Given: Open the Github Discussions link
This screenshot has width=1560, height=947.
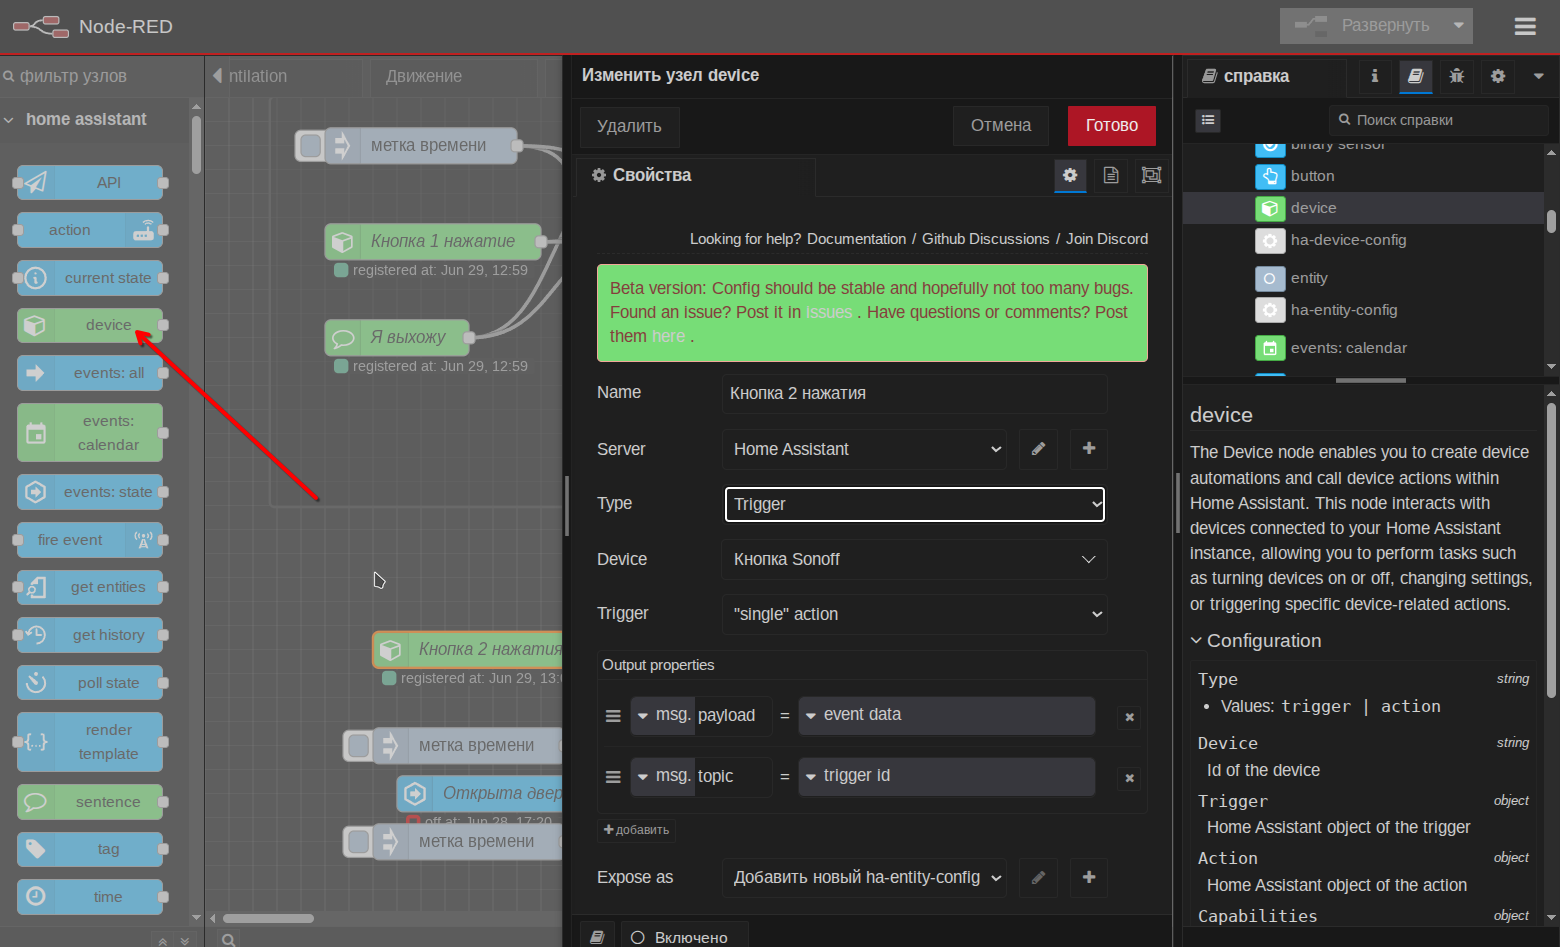Looking at the screenshot, I should [985, 239].
